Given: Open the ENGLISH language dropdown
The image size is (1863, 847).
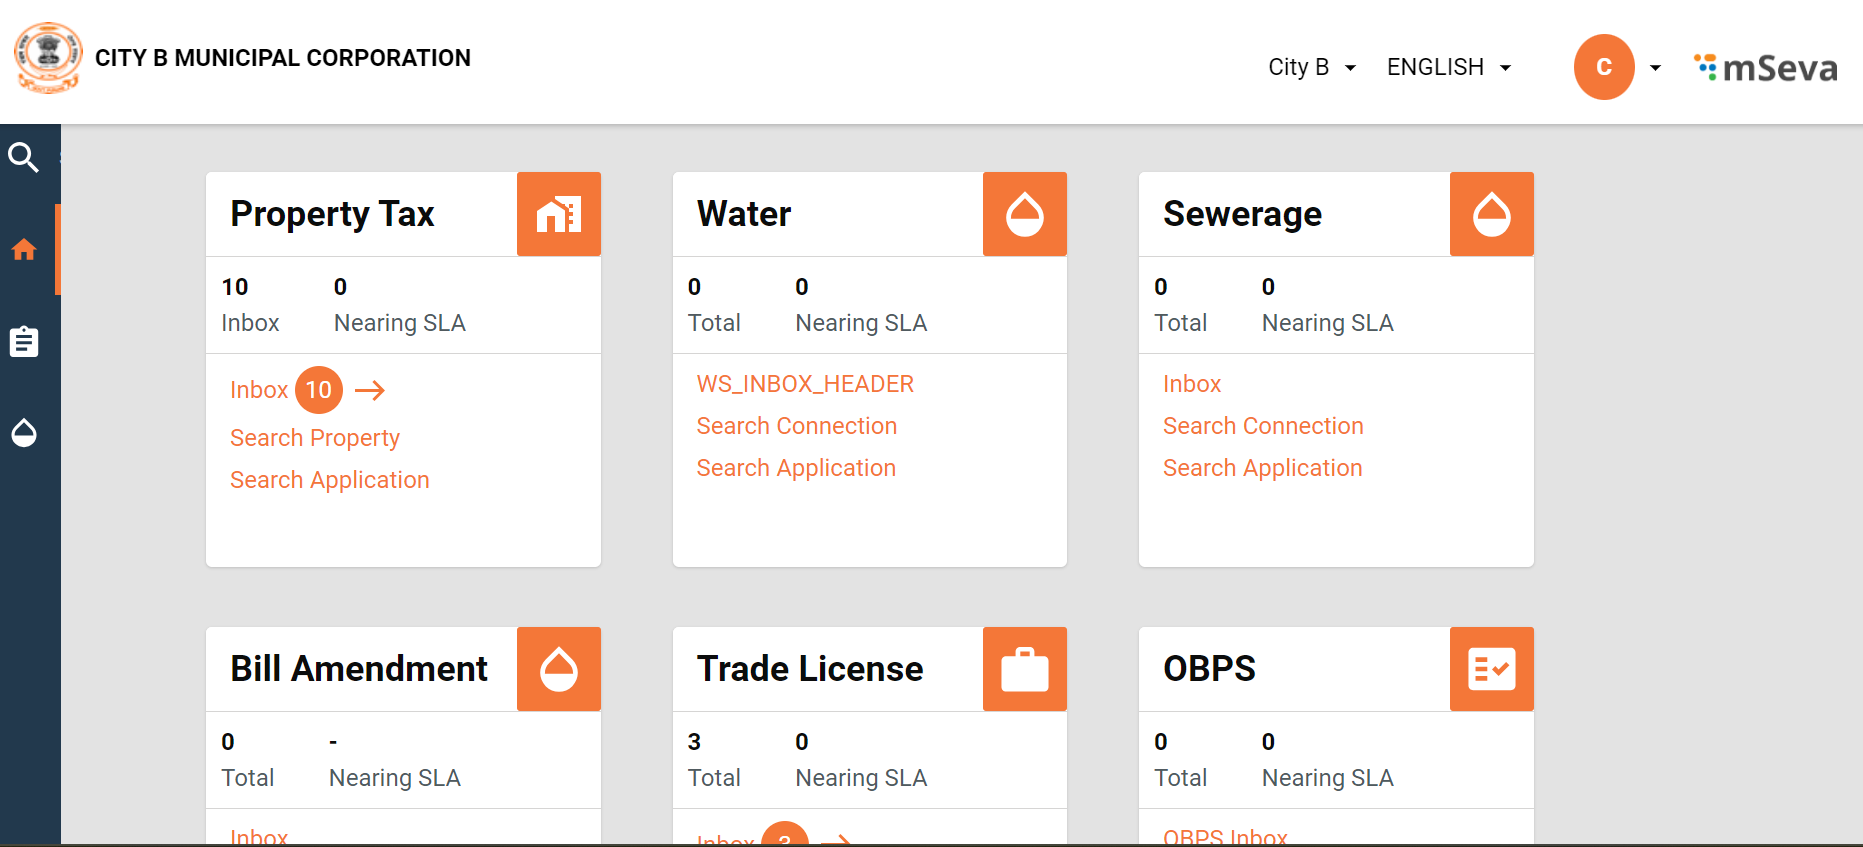Looking at the screenshot, I should point(1448,67).
